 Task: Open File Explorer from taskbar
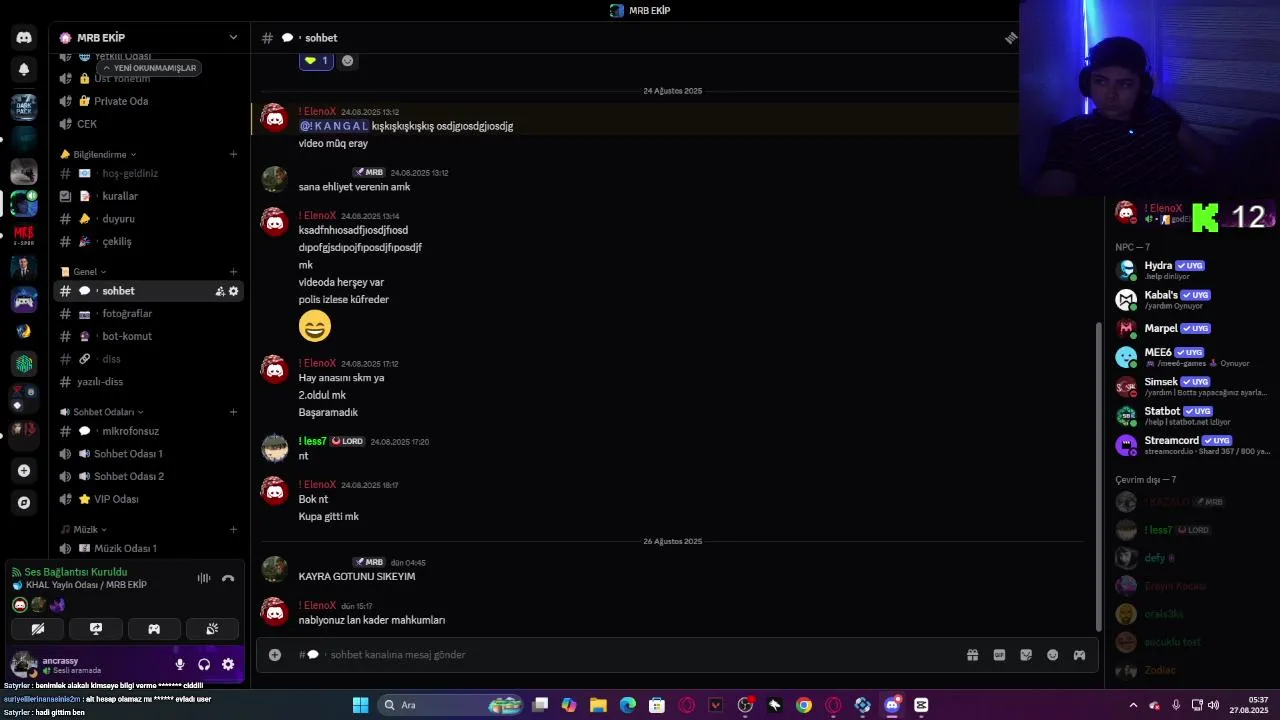tap(598, 705)
